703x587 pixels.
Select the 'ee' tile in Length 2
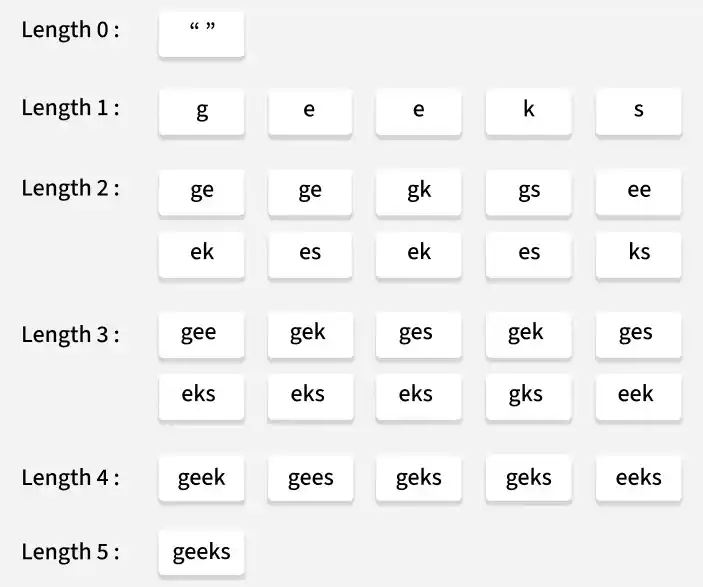pos(638,190)
